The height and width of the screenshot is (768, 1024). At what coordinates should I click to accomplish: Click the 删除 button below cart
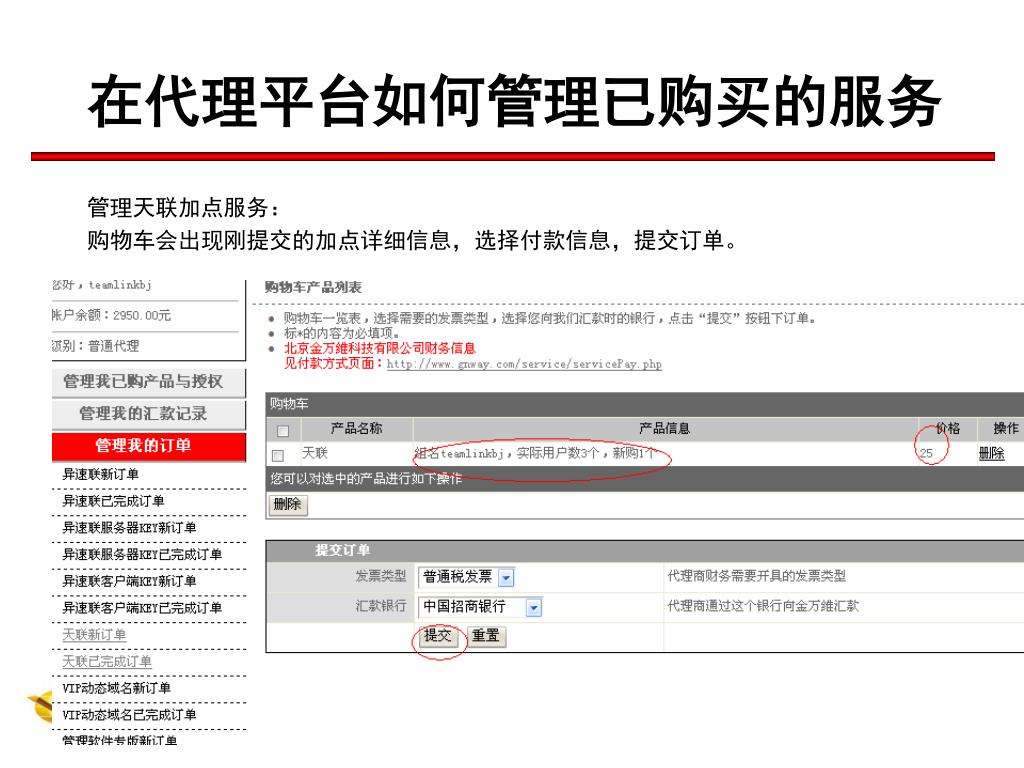pyautogui.click(x=287, y=504)
